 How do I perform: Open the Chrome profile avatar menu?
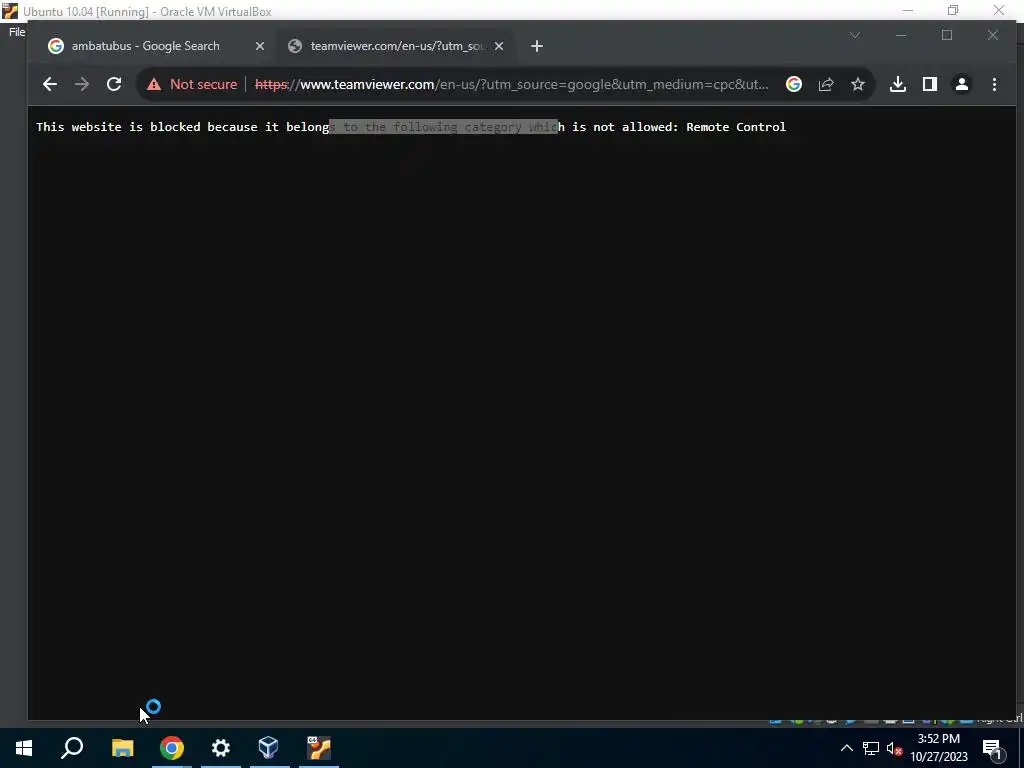962,84
